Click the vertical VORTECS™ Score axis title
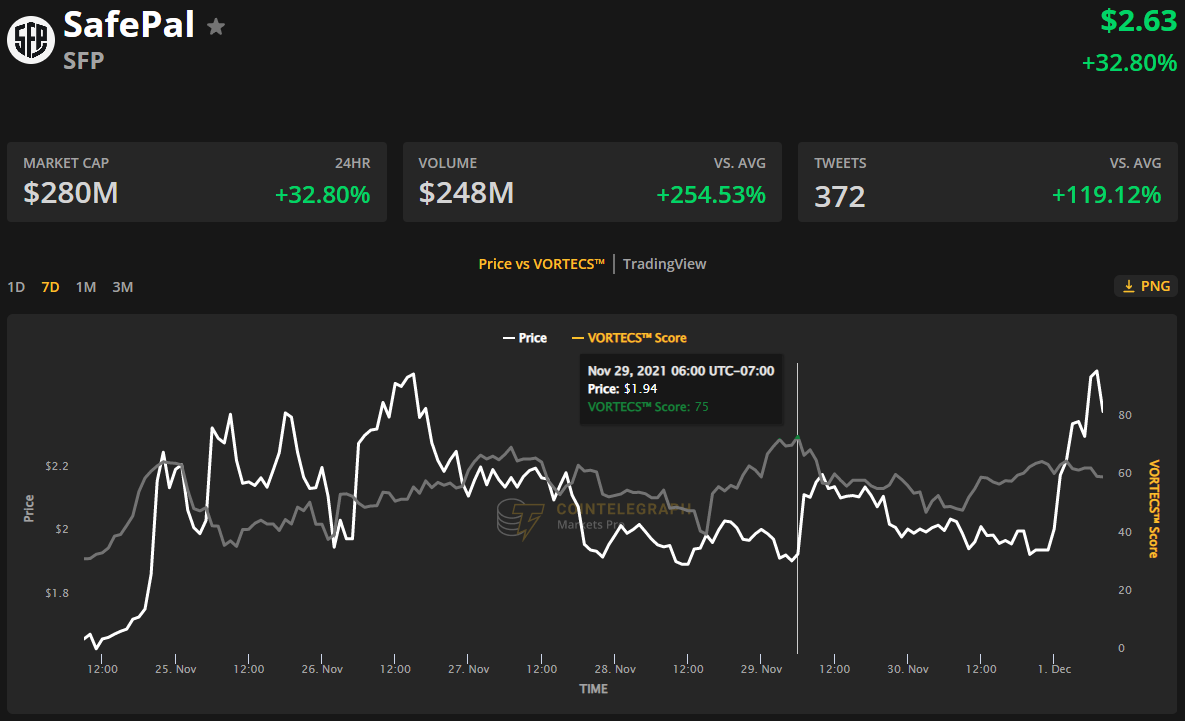The width and height of the screenshot is (1185, 721). [1153, 509]
